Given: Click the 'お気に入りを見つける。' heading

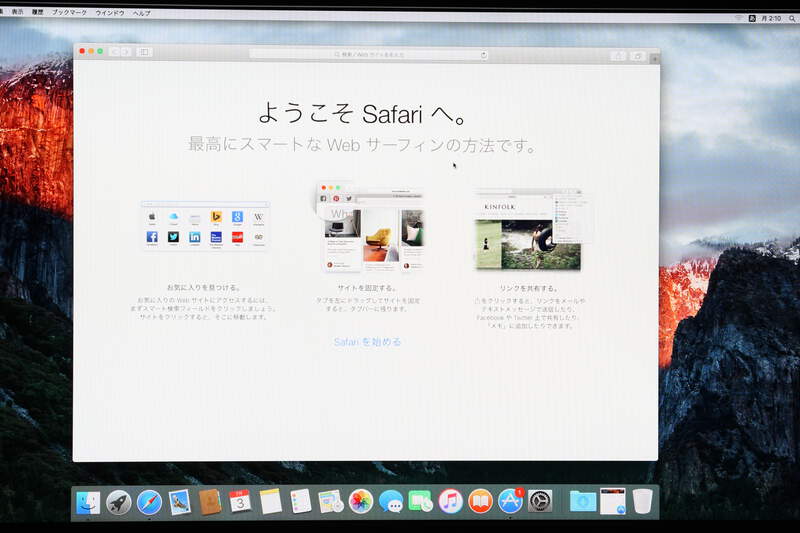Looking at the screenshot, I should [204, 288].
